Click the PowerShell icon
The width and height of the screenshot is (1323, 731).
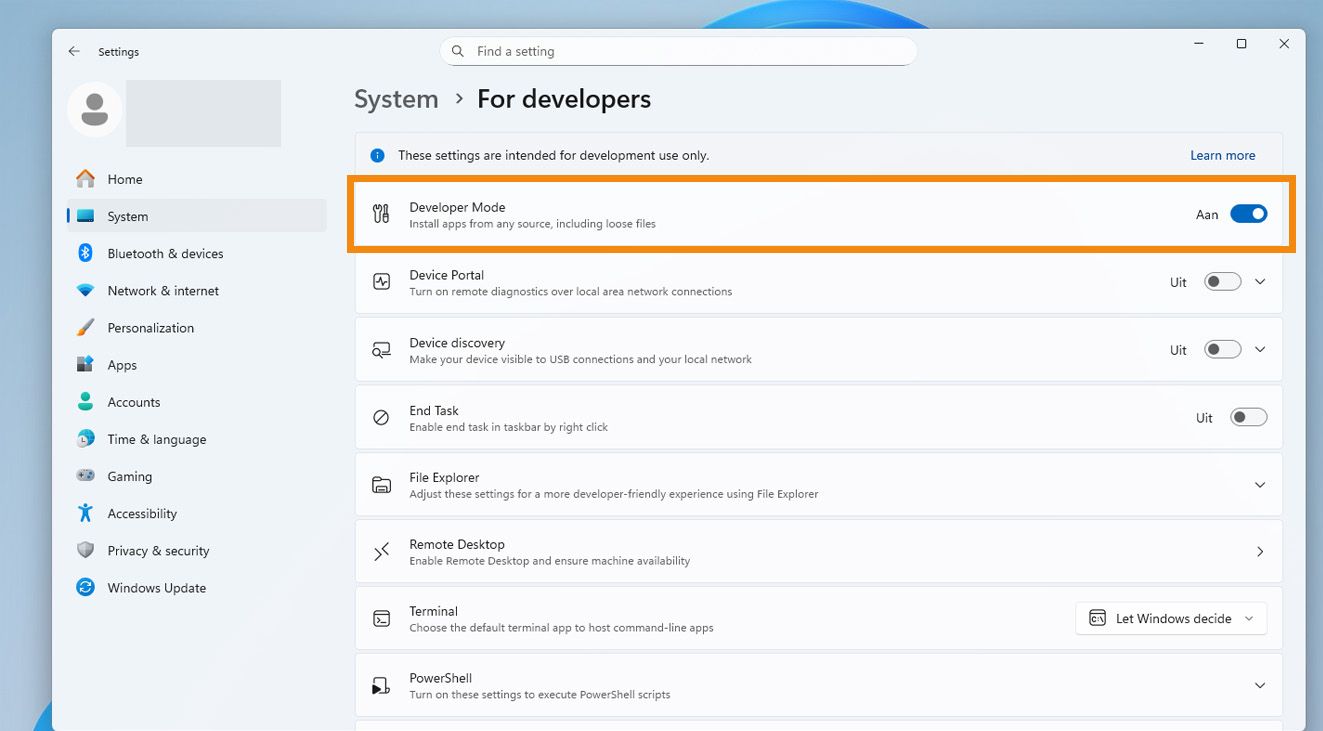pos(381,686)
